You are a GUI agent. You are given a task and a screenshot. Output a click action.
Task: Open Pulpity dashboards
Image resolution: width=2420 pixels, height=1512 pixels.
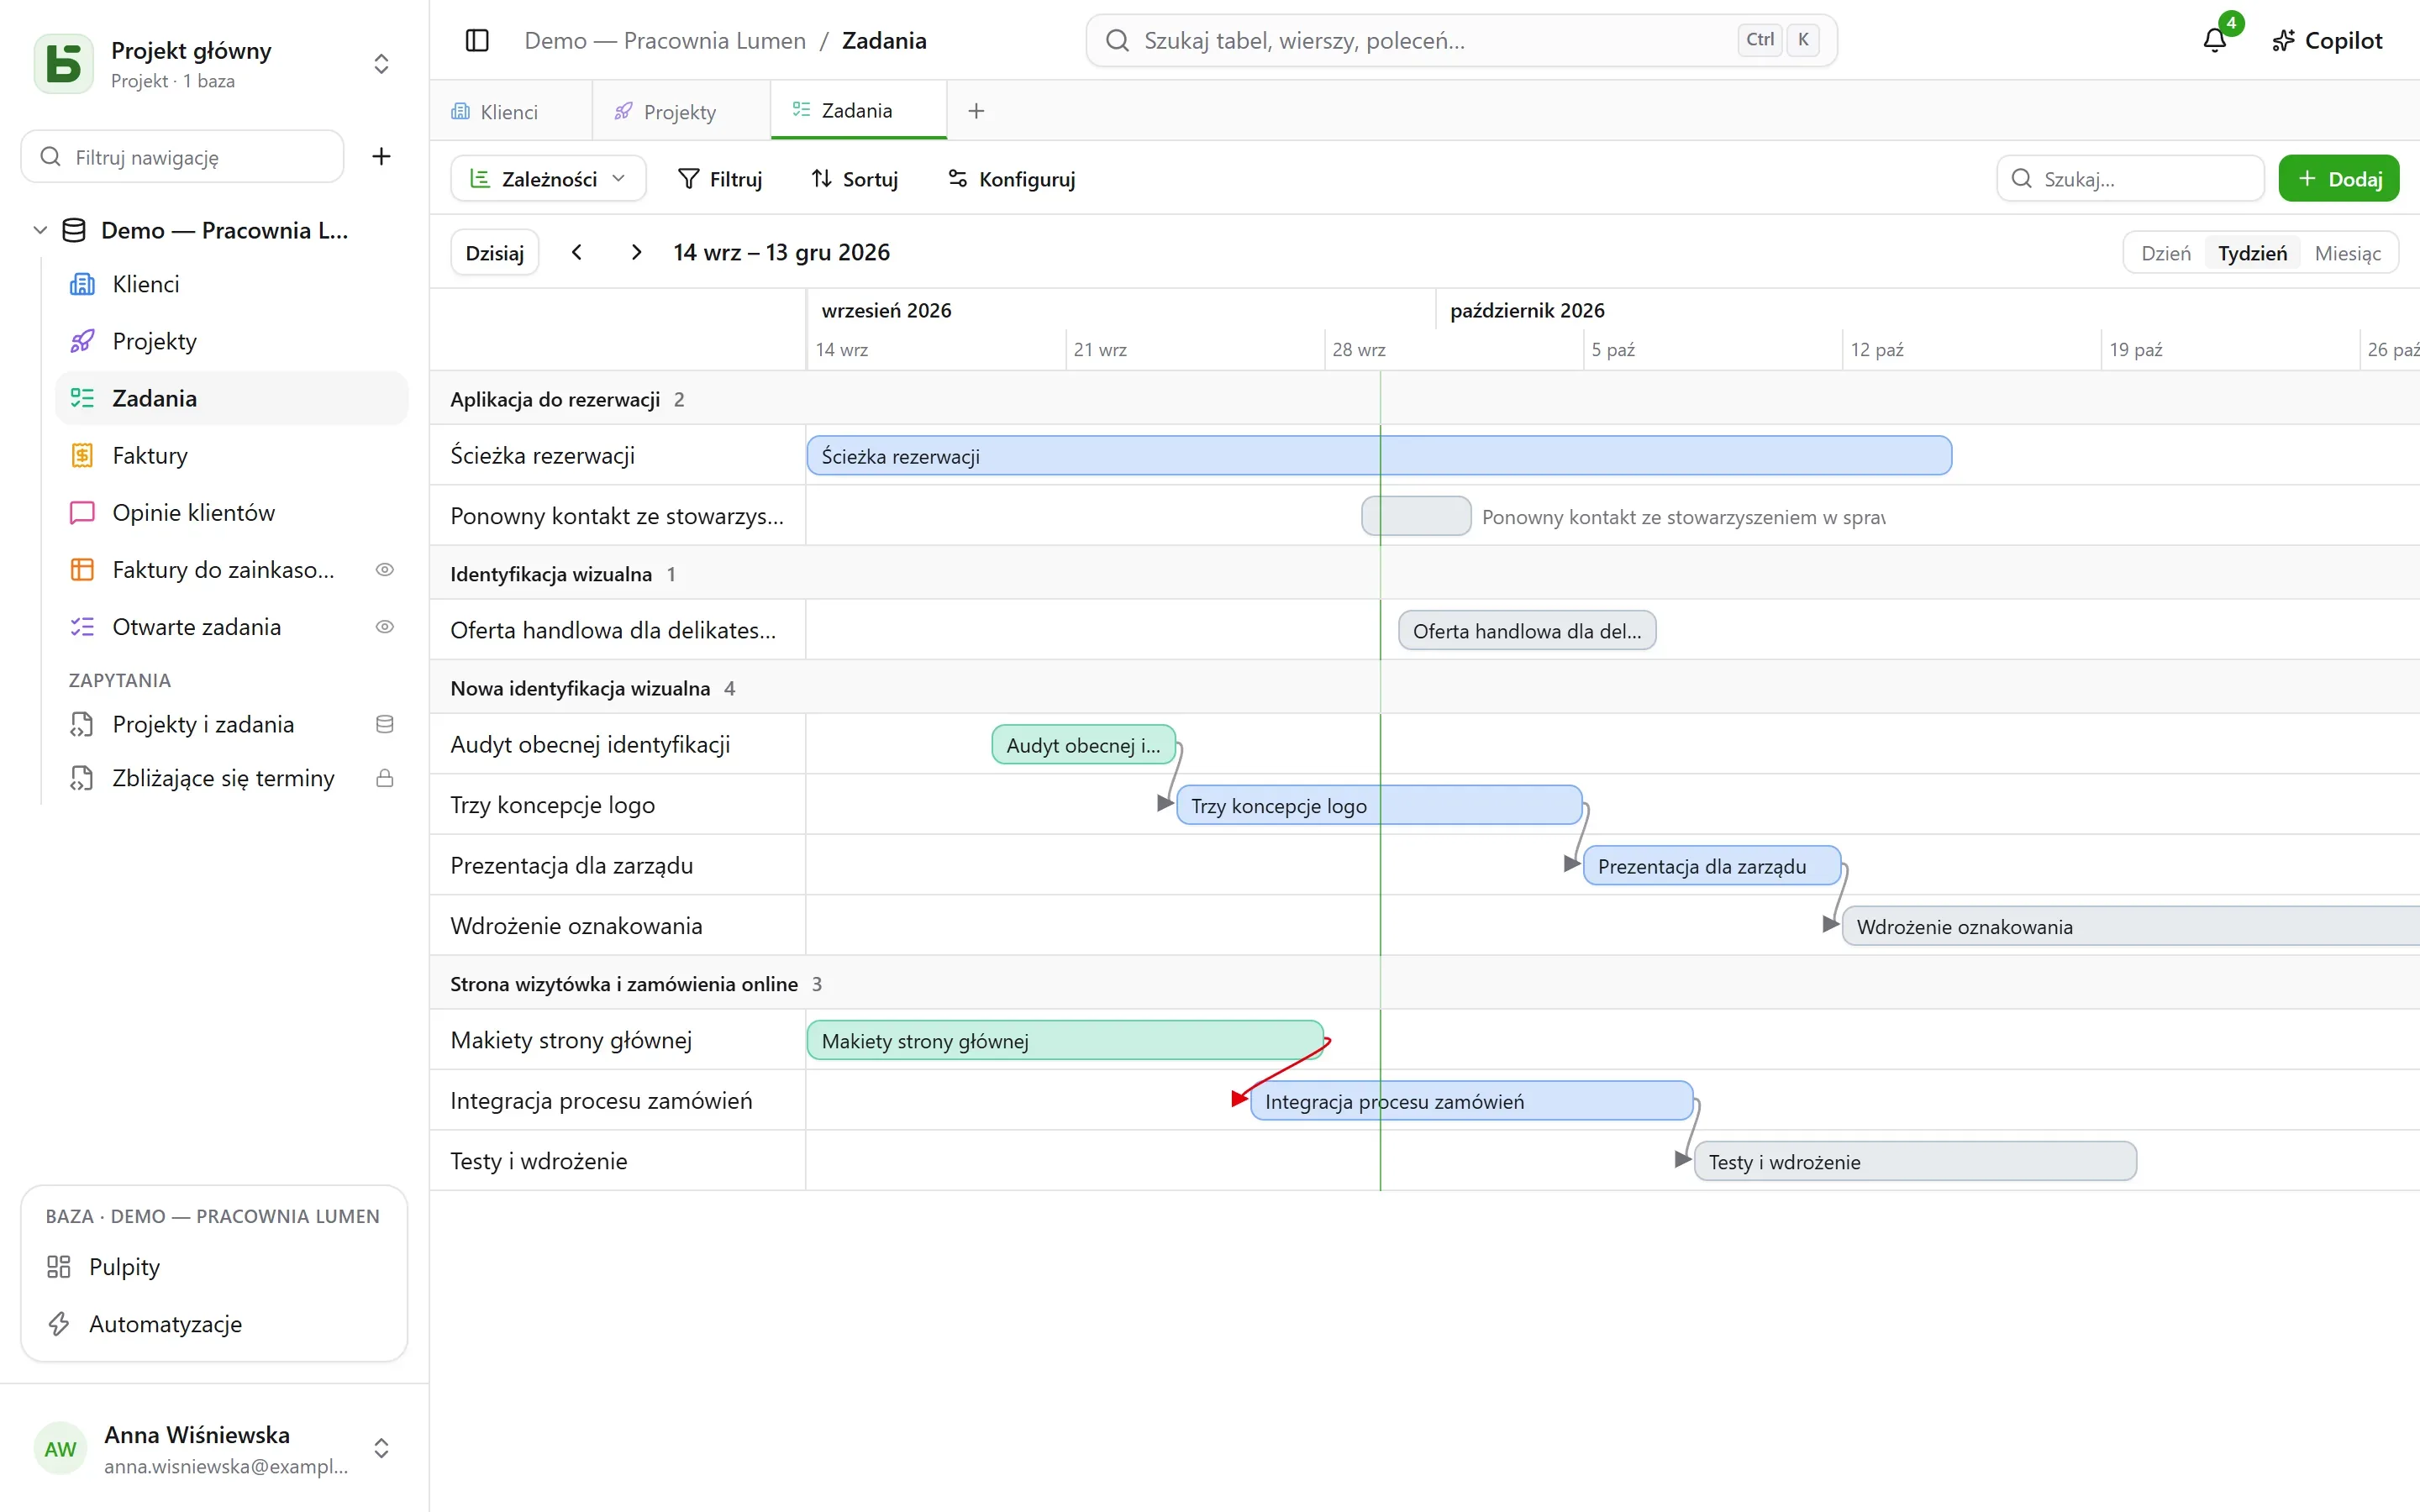pyautogui.click(x=214, y=1267)
